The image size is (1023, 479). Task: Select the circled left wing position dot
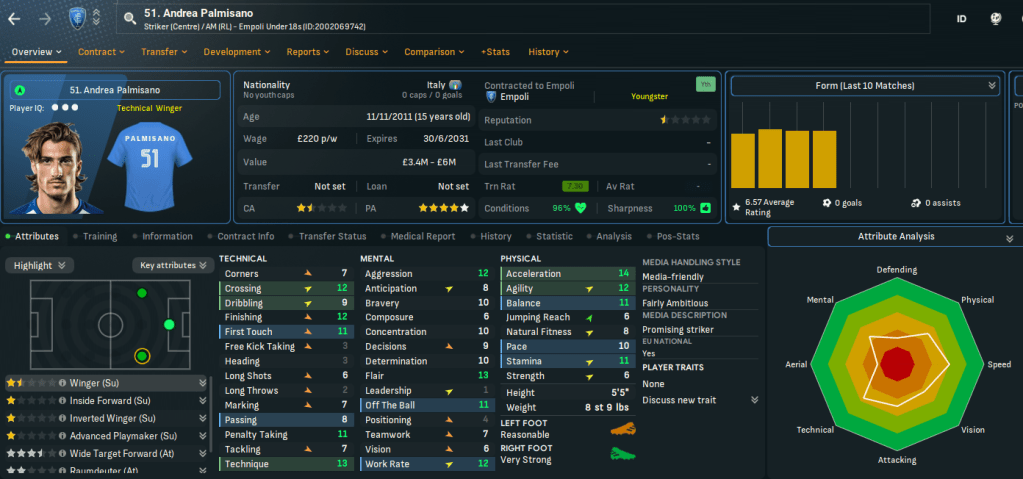point(142,355)
